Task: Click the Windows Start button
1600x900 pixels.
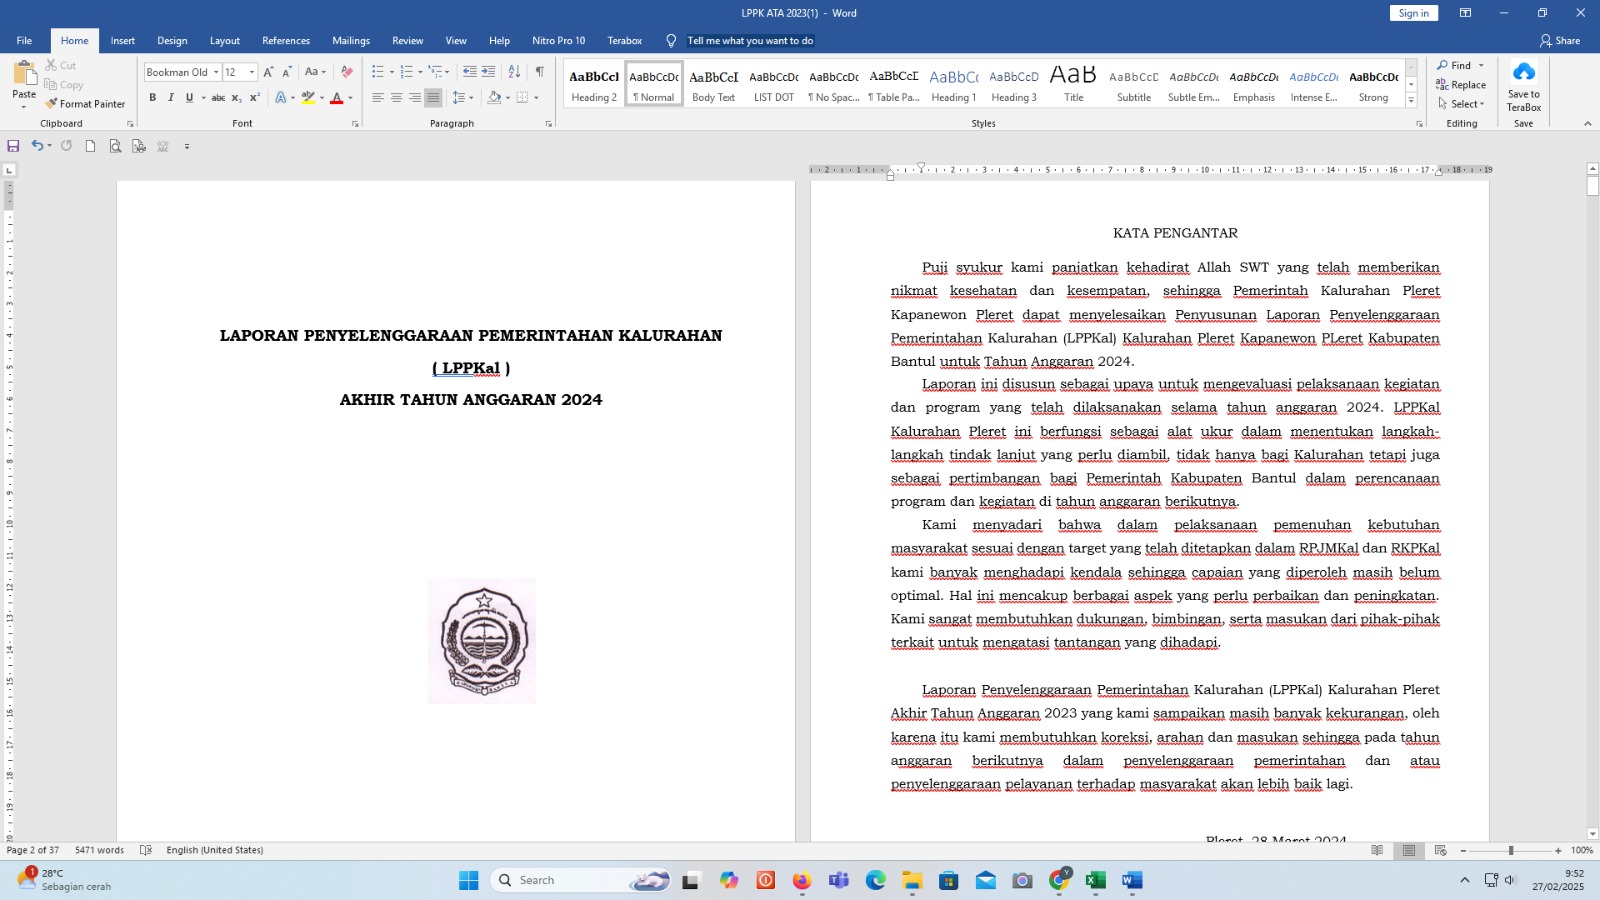Action: pyautogui.click(x=469, y=880)
